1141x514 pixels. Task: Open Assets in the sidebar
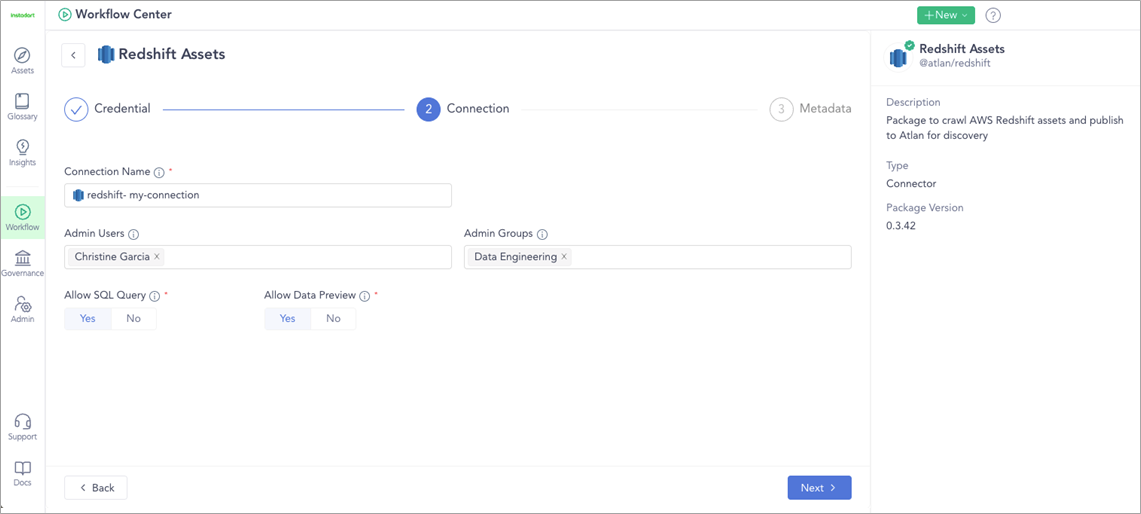click(23, 61)
